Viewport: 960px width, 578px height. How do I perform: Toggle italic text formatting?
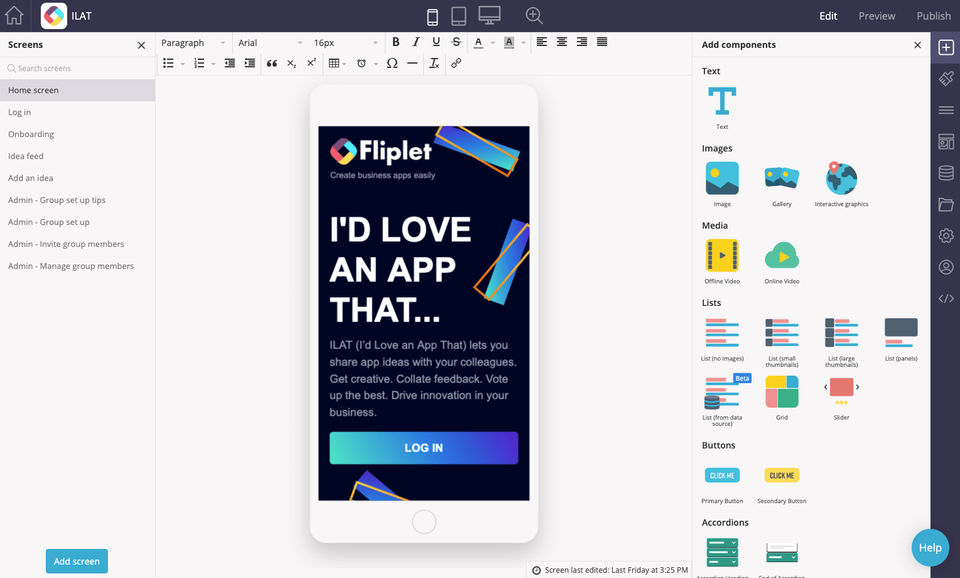click(416, 42)
